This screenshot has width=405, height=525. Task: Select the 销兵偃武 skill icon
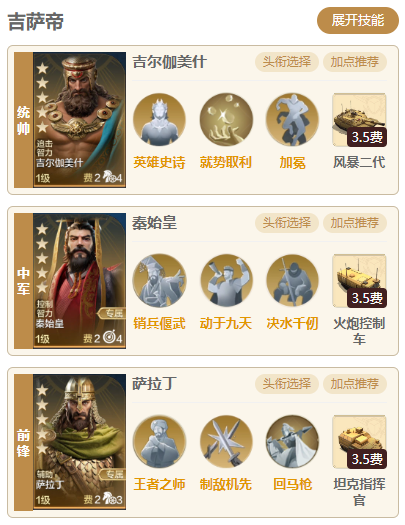(x=159, y=281)
